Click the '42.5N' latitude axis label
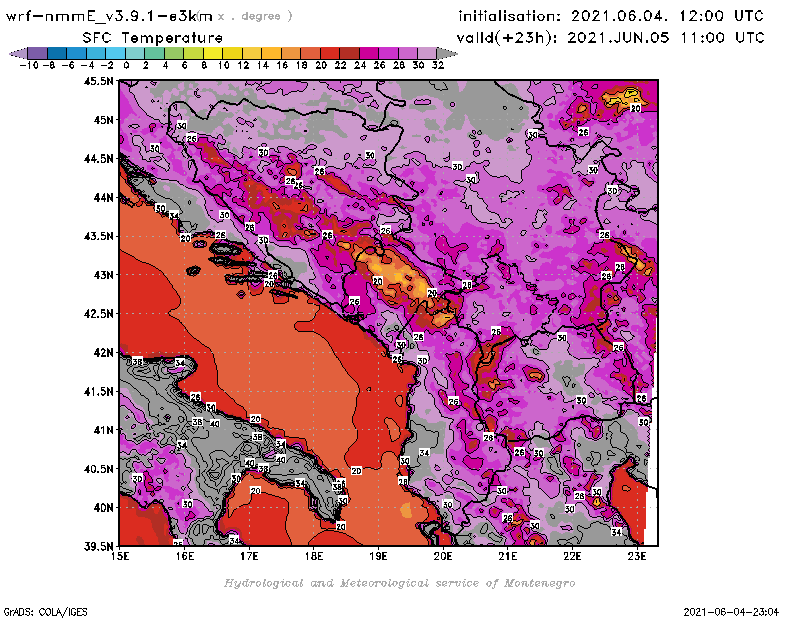 click(x=99, y=314)
